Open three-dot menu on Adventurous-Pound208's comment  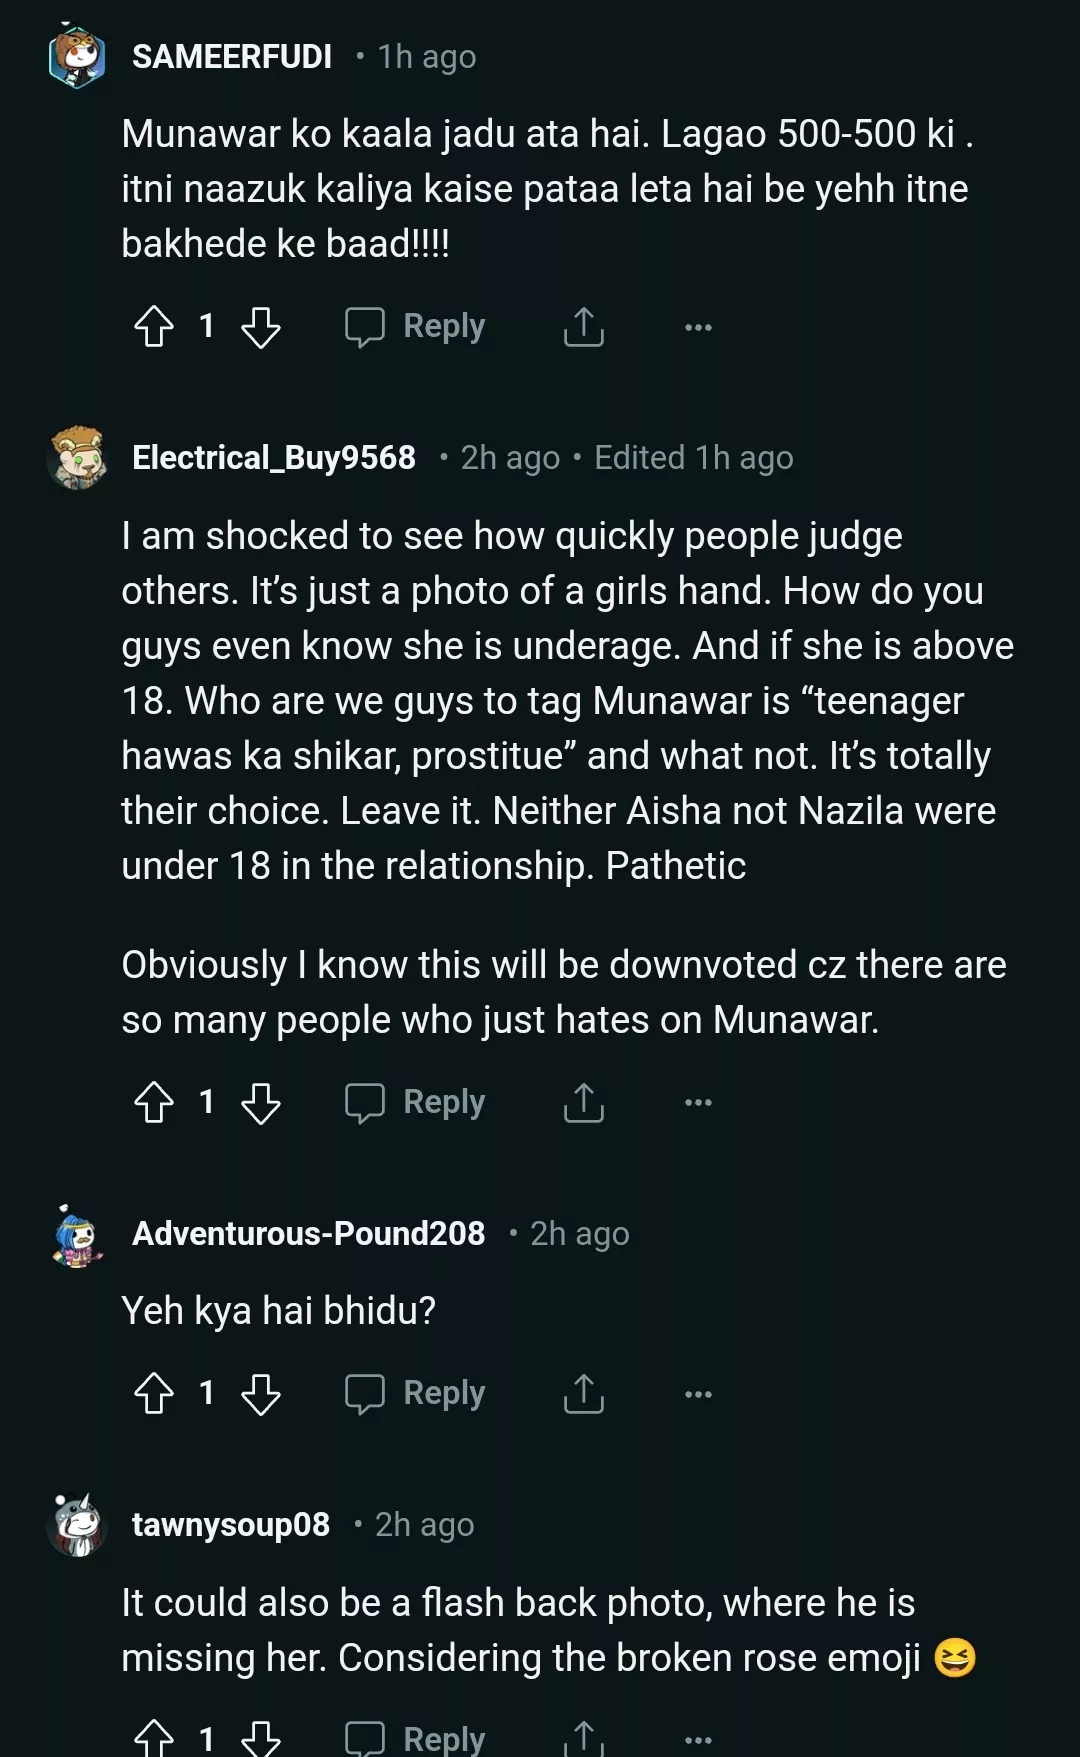click(x=698, y=1394)
